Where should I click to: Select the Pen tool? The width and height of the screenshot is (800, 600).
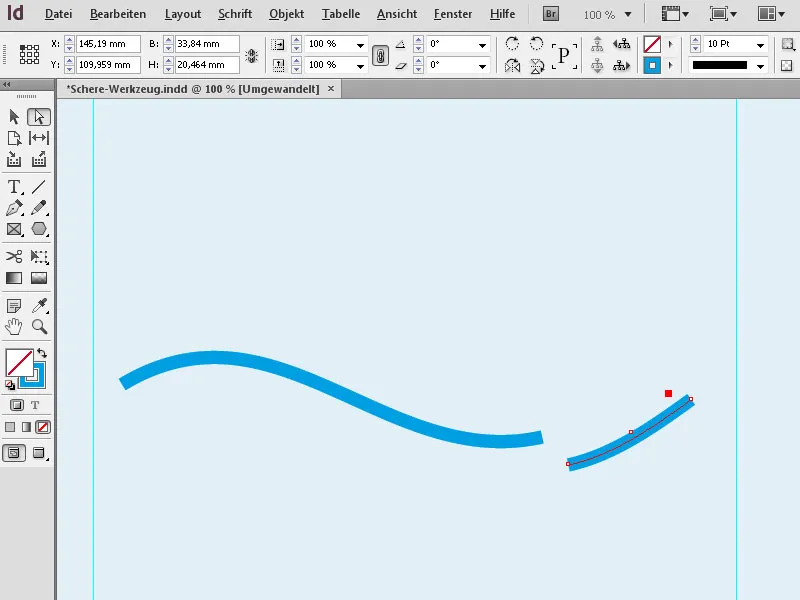14,208
